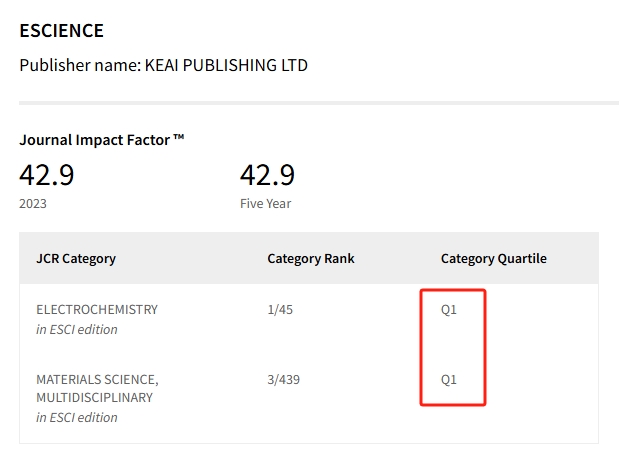The width and height of the screenshot is (621, 453).
Task: Click the trademark symbol after Impact Factor
Action: pos(179,137)
